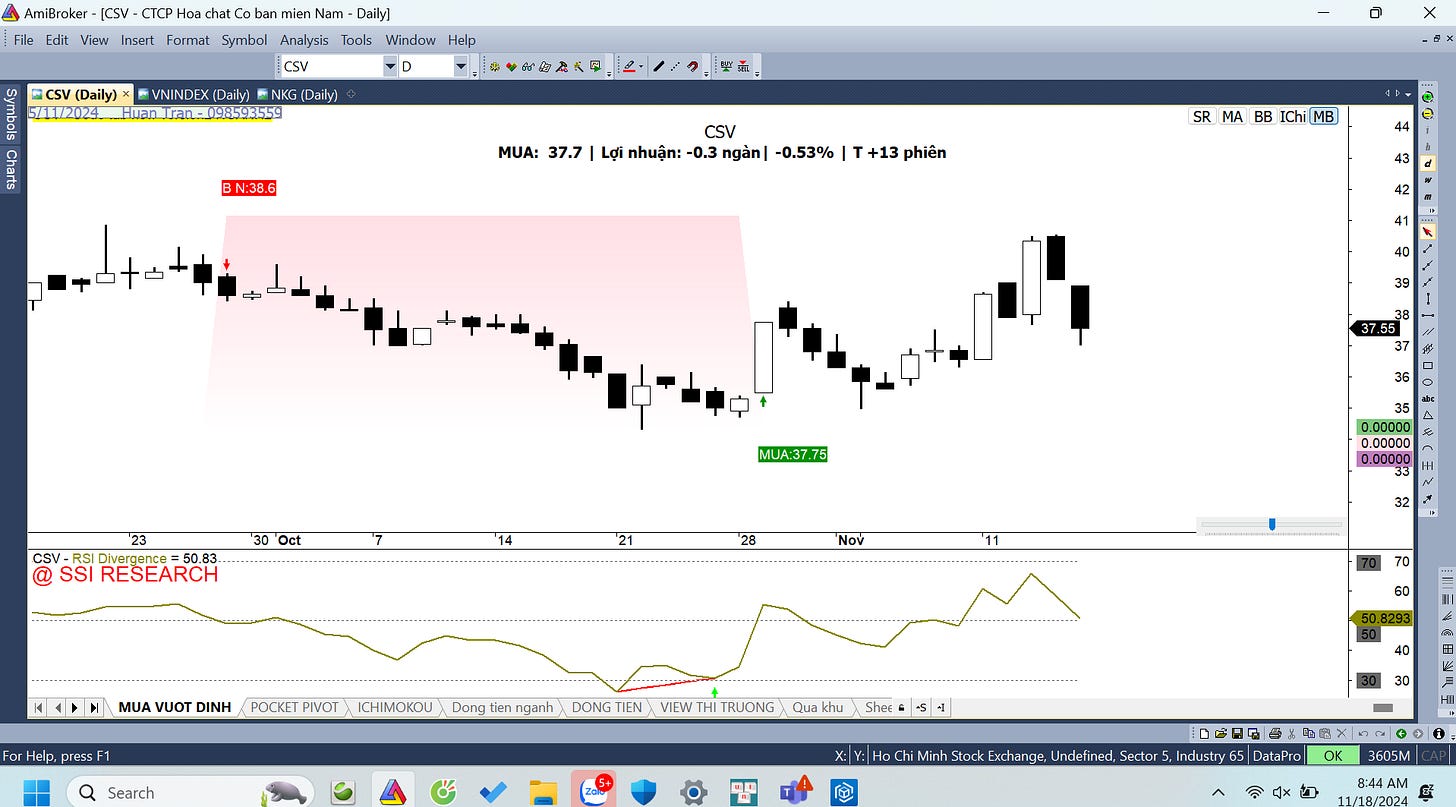Select the zig-zag line drawing tool
1456x807 pixels.
[1428, 481]
